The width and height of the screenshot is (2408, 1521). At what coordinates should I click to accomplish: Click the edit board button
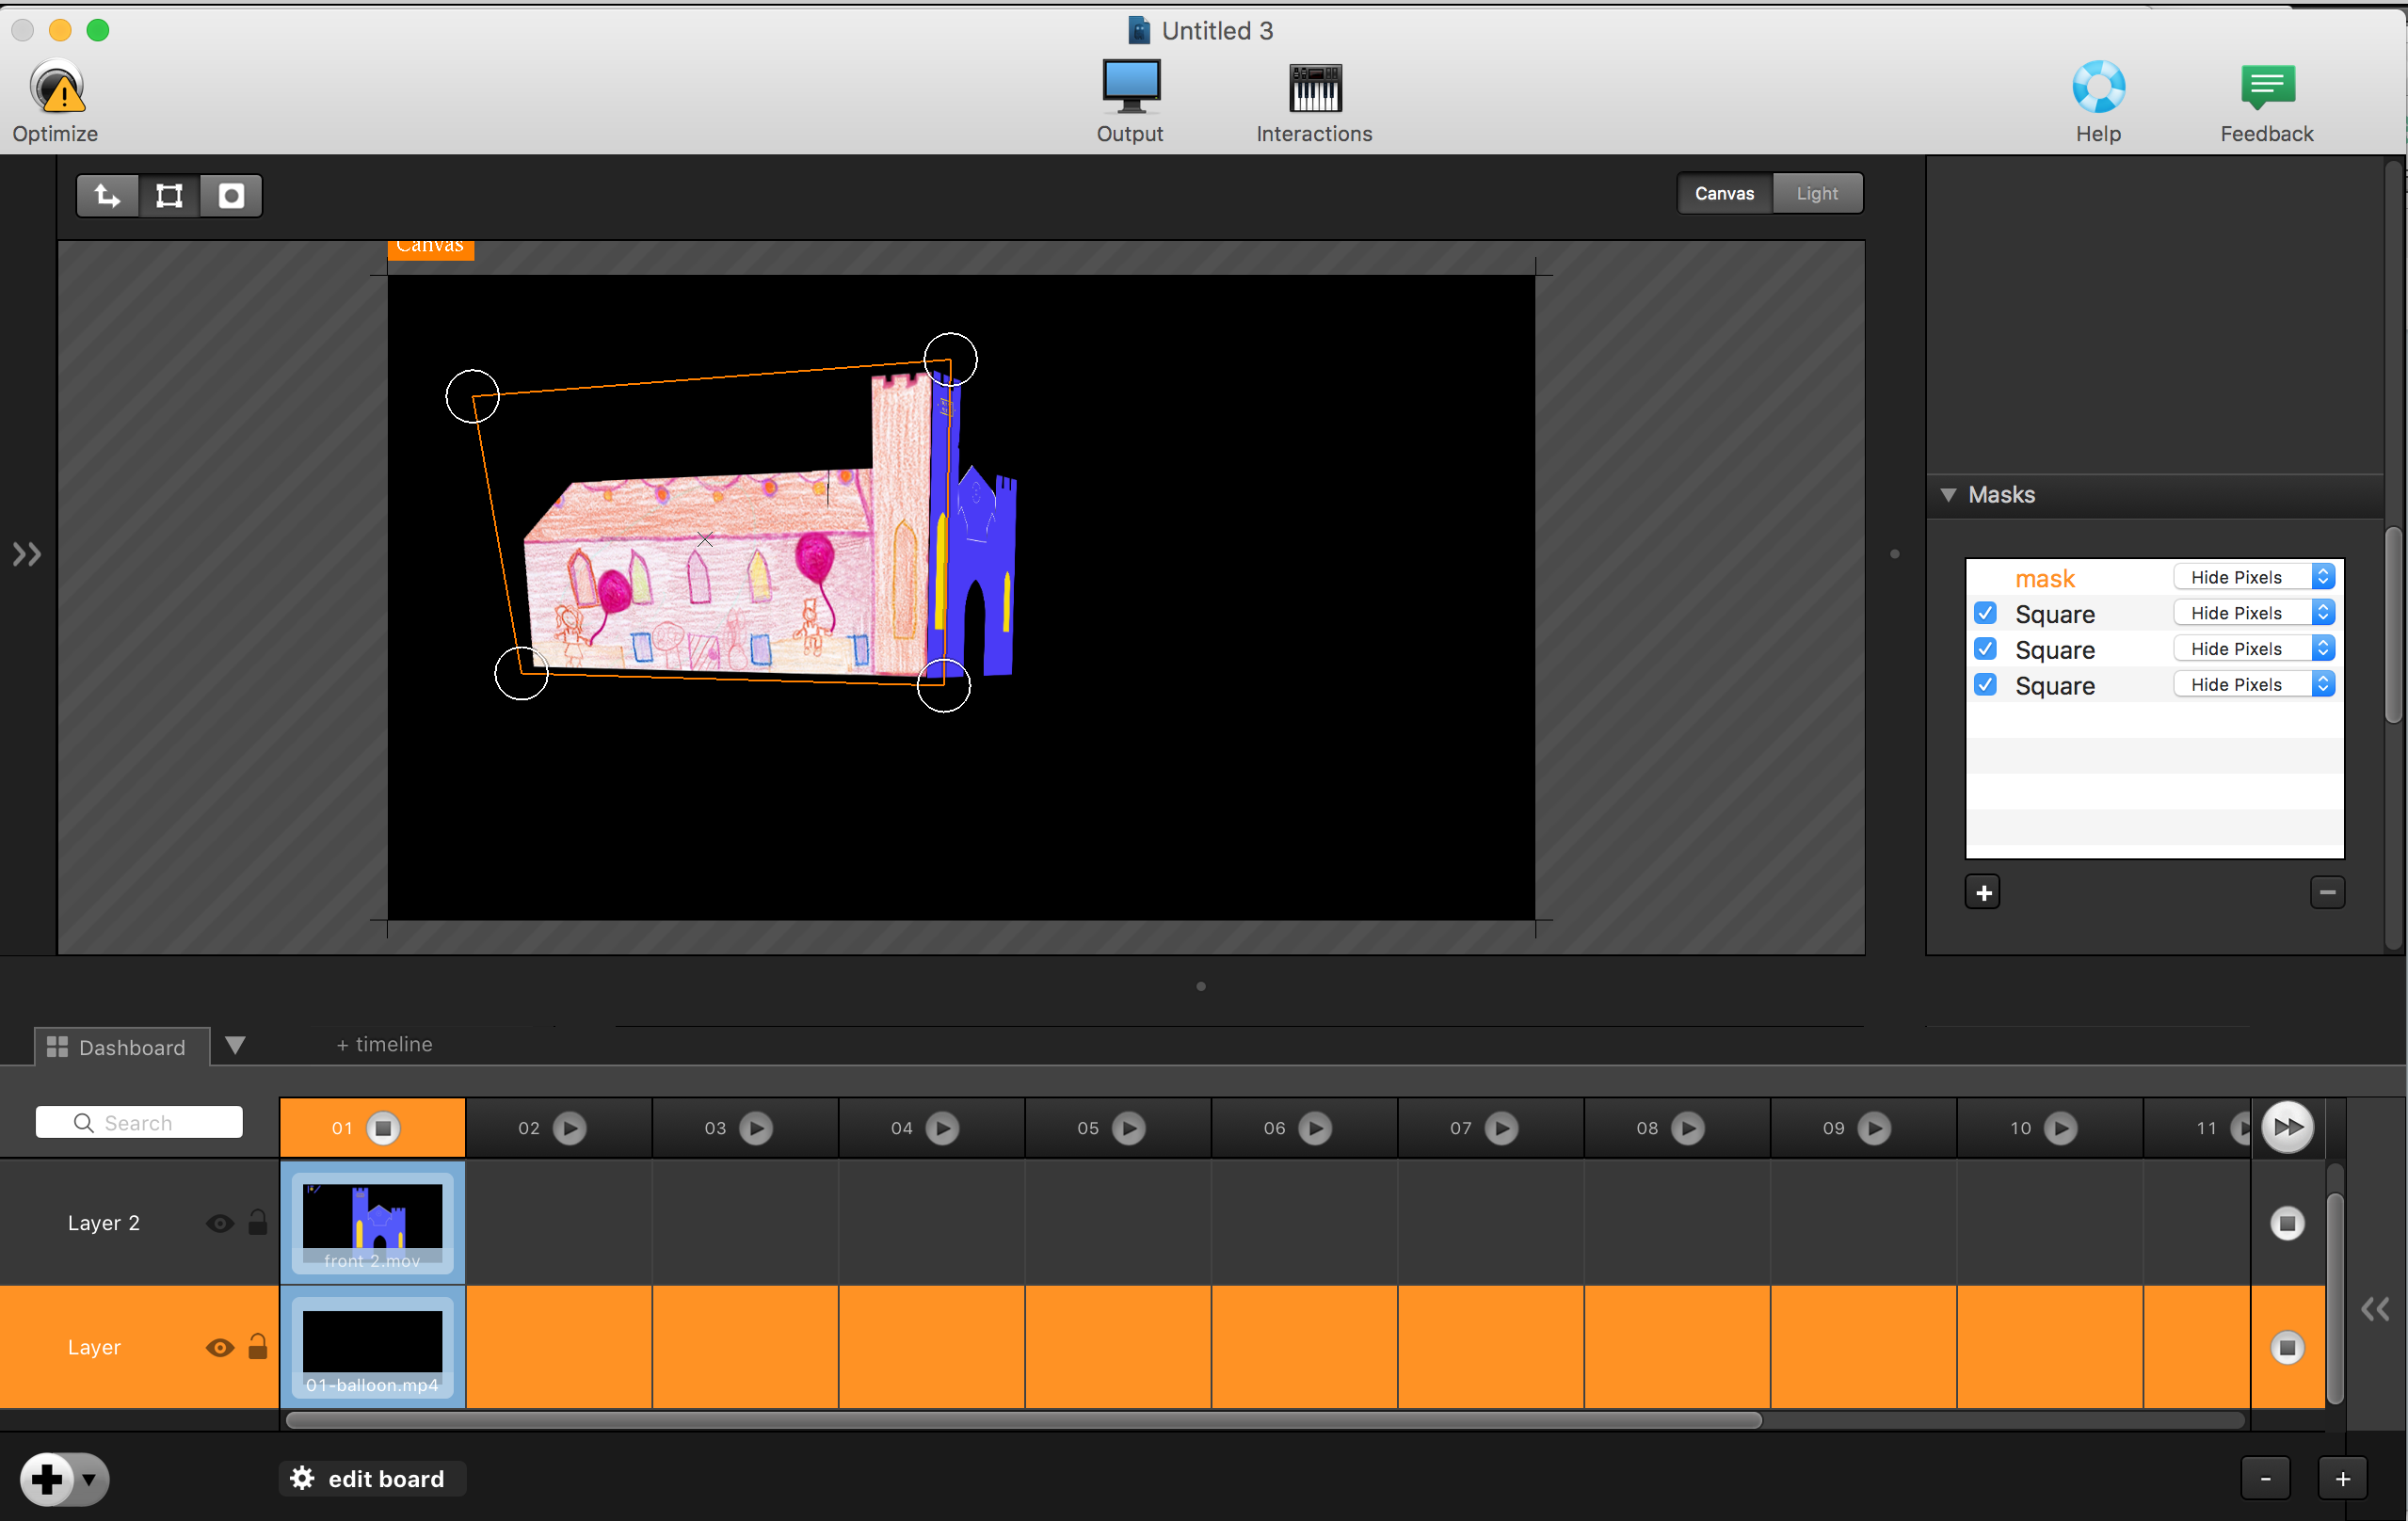pyautogui.click(x=371, y=1478)
